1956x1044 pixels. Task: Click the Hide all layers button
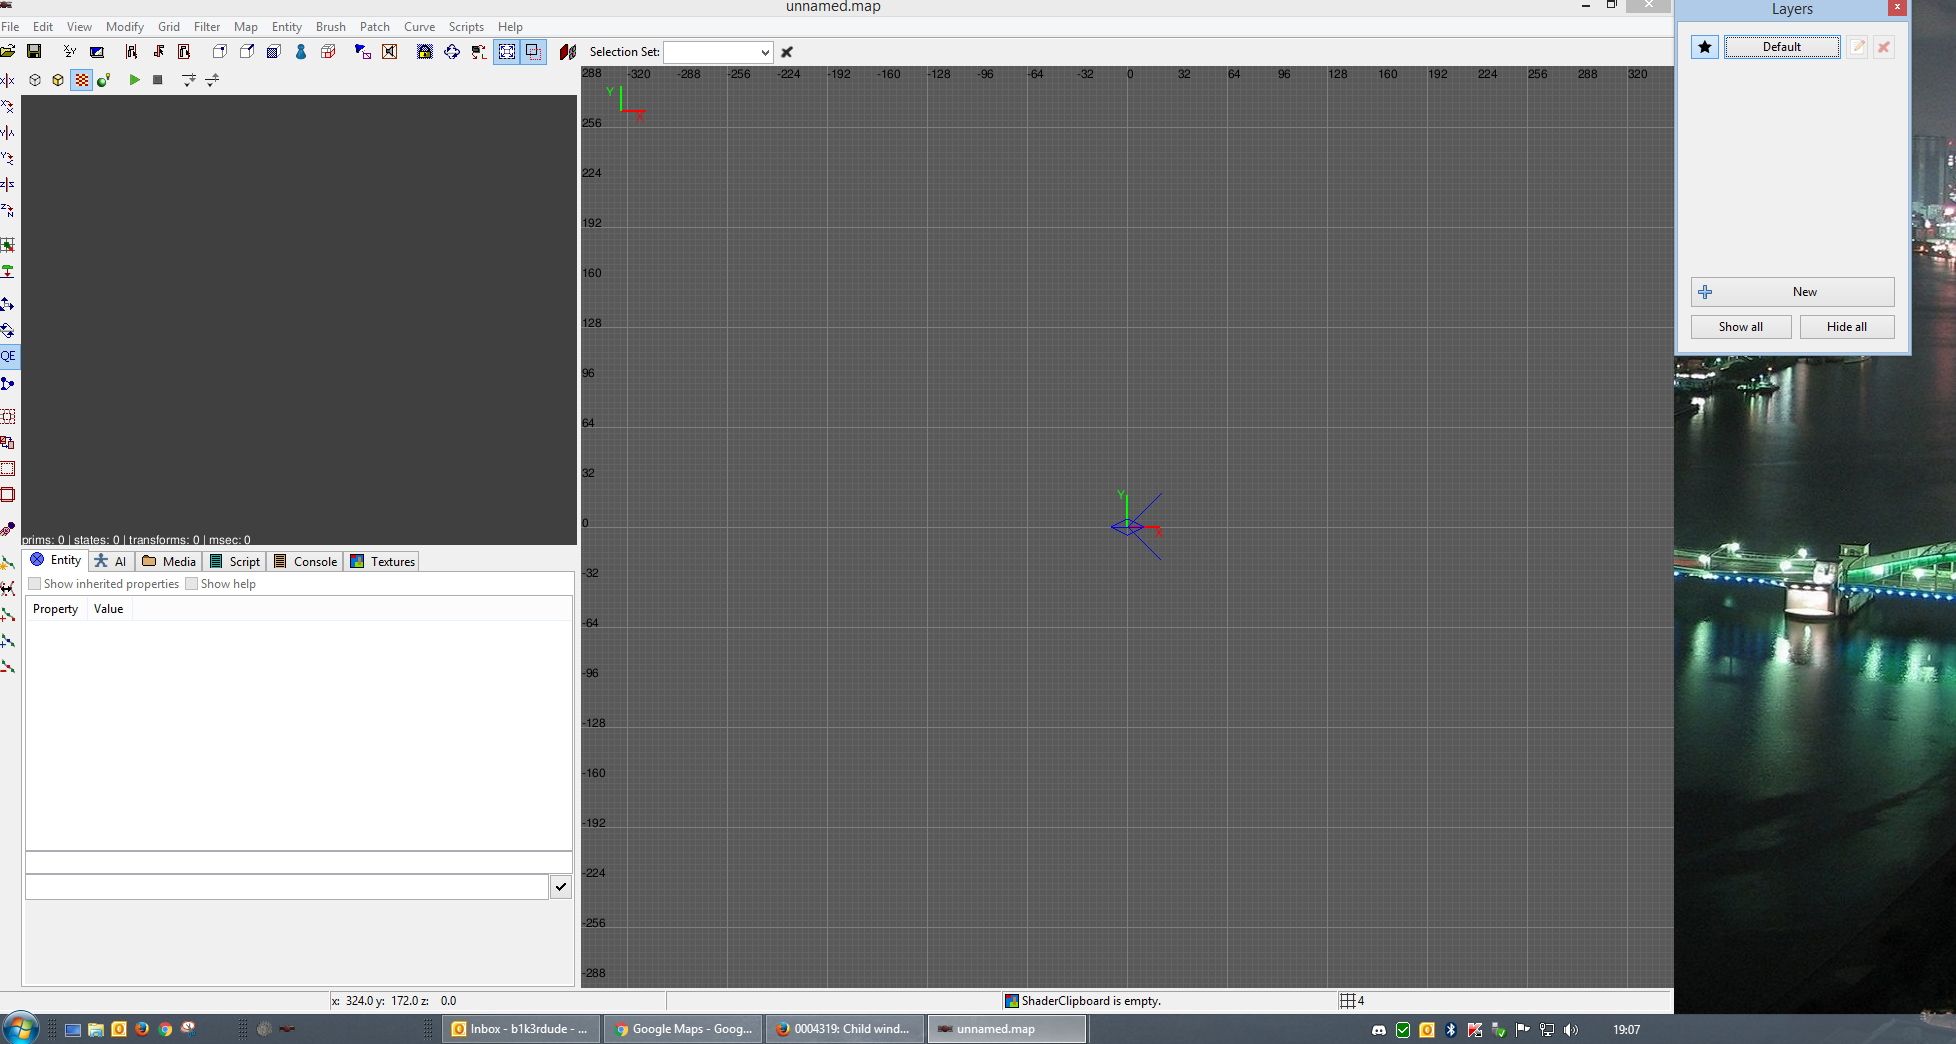click(x=1846, y=327)
